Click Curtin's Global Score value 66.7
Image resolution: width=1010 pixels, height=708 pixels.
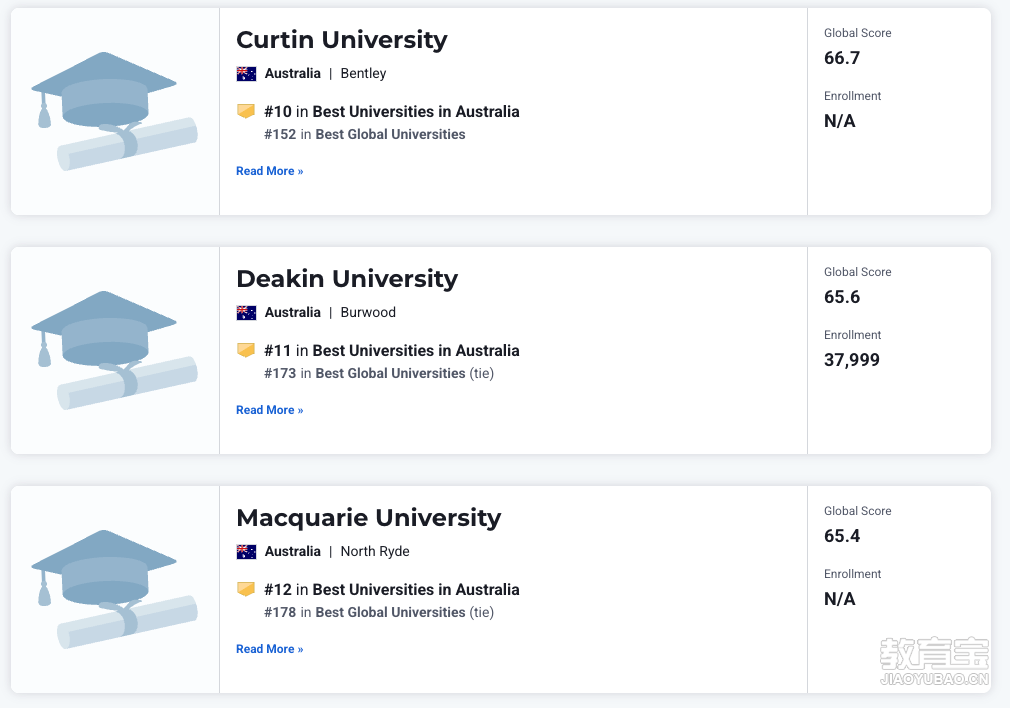[x=842, y=58]
